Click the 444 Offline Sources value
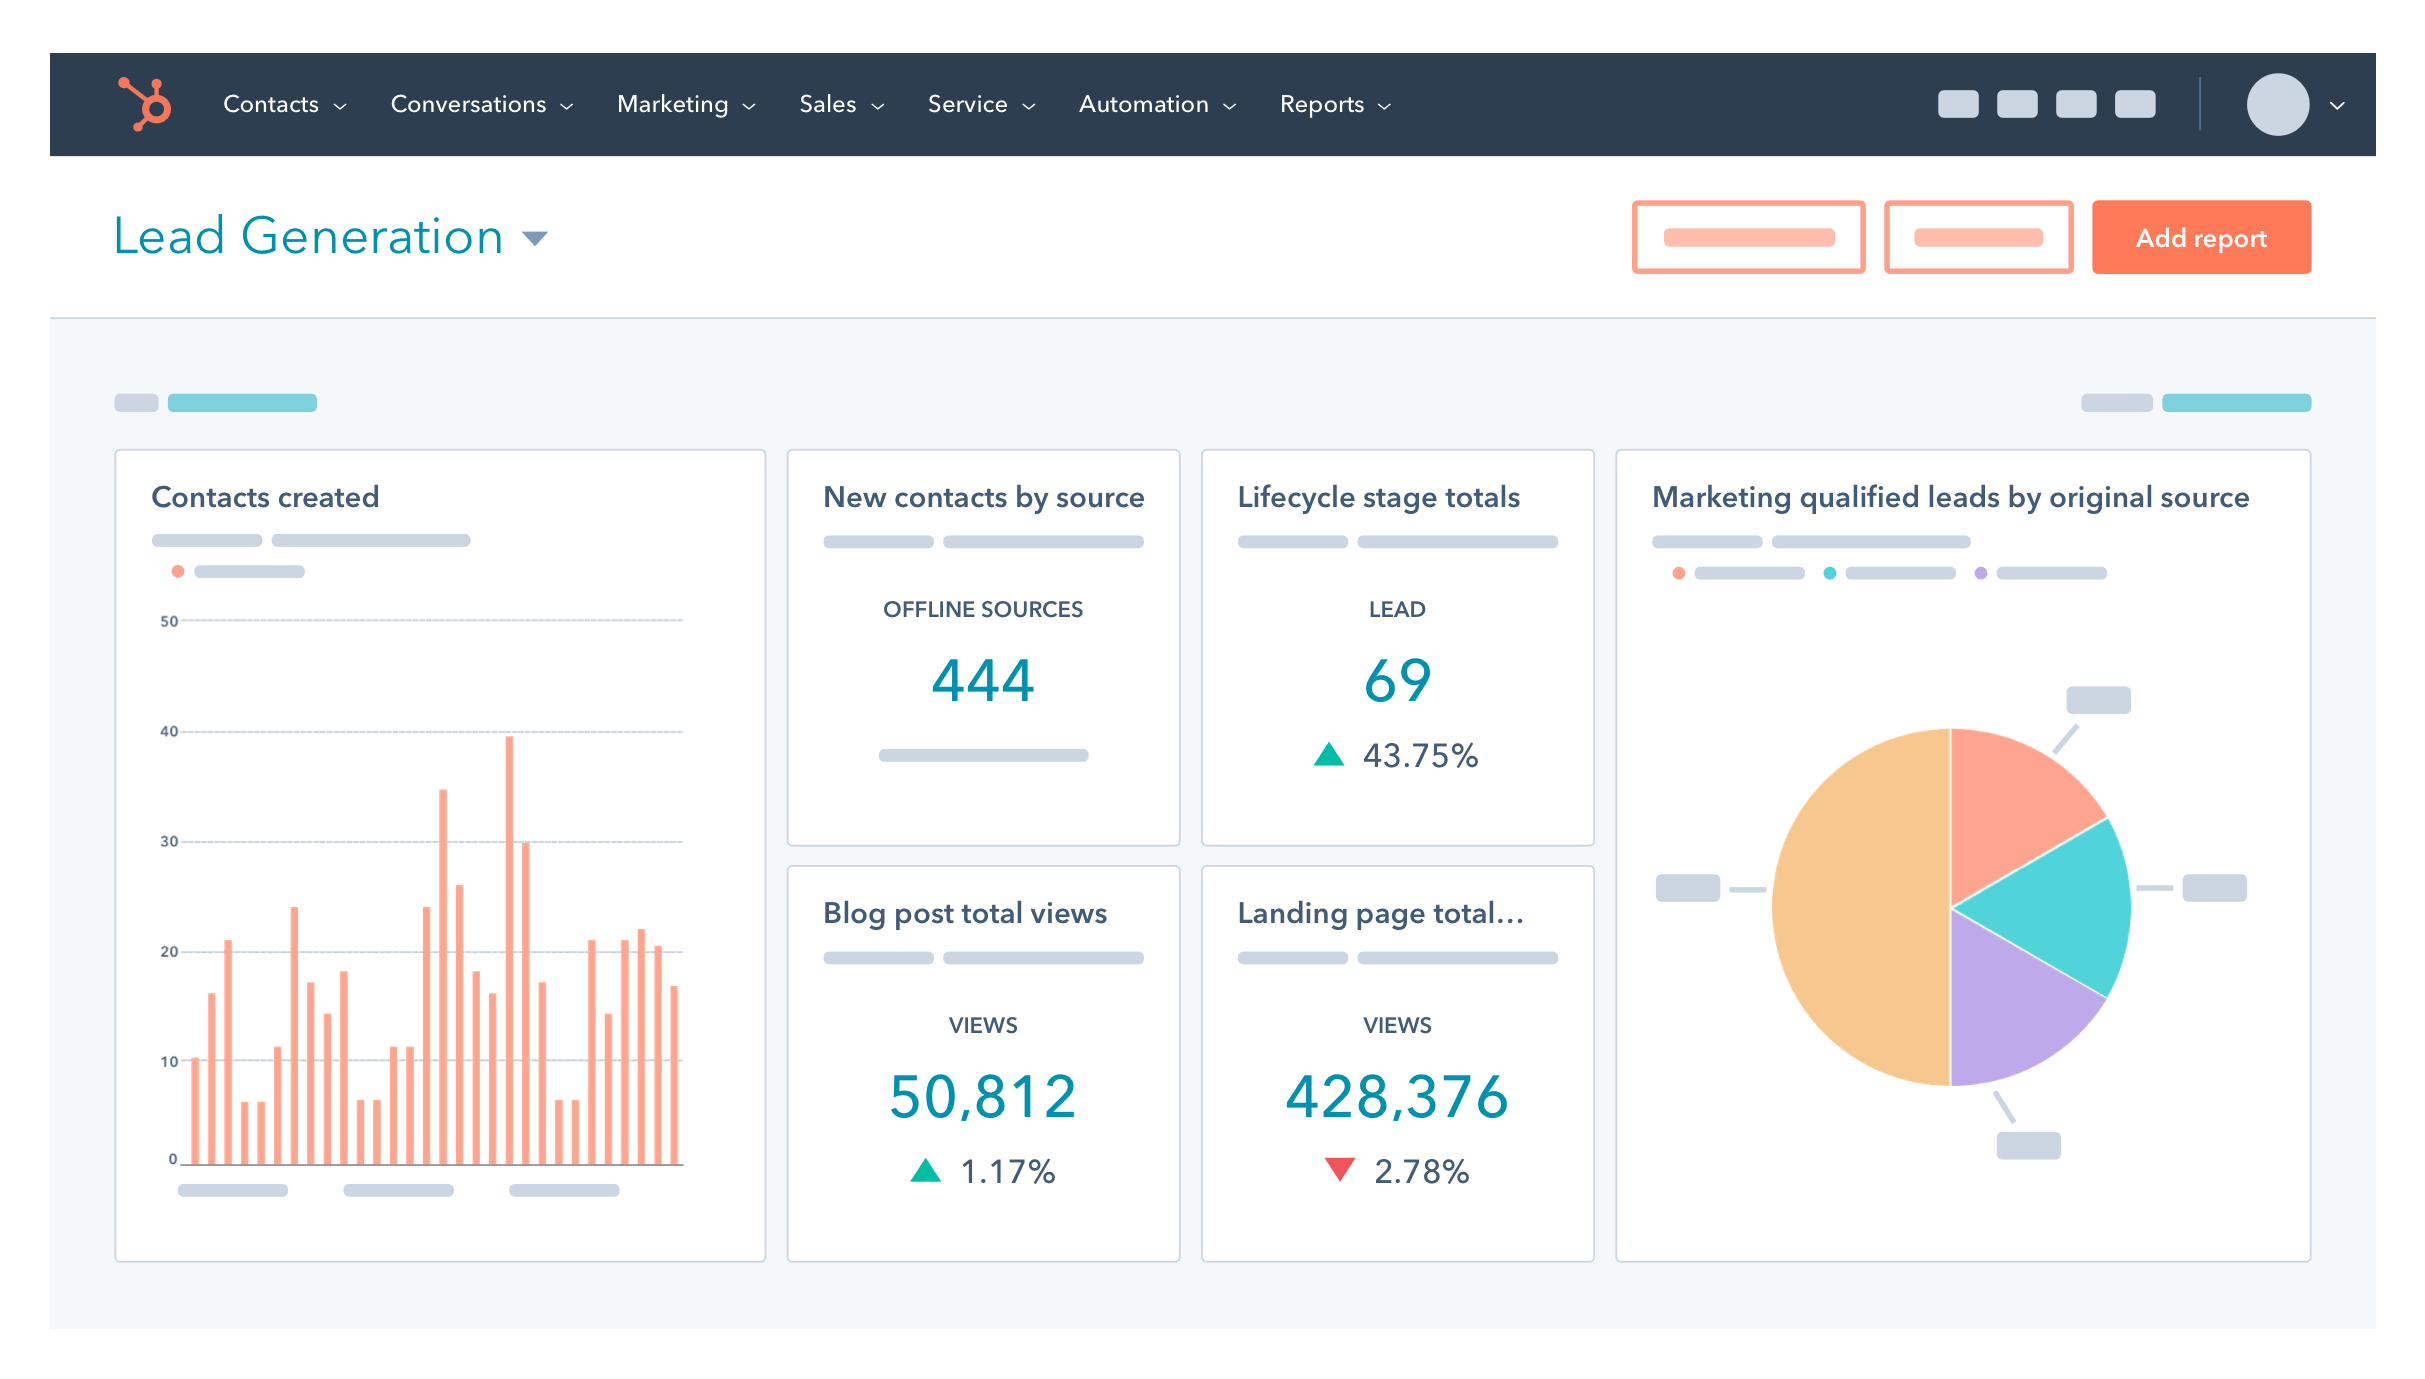 click(x=982, y=681)
